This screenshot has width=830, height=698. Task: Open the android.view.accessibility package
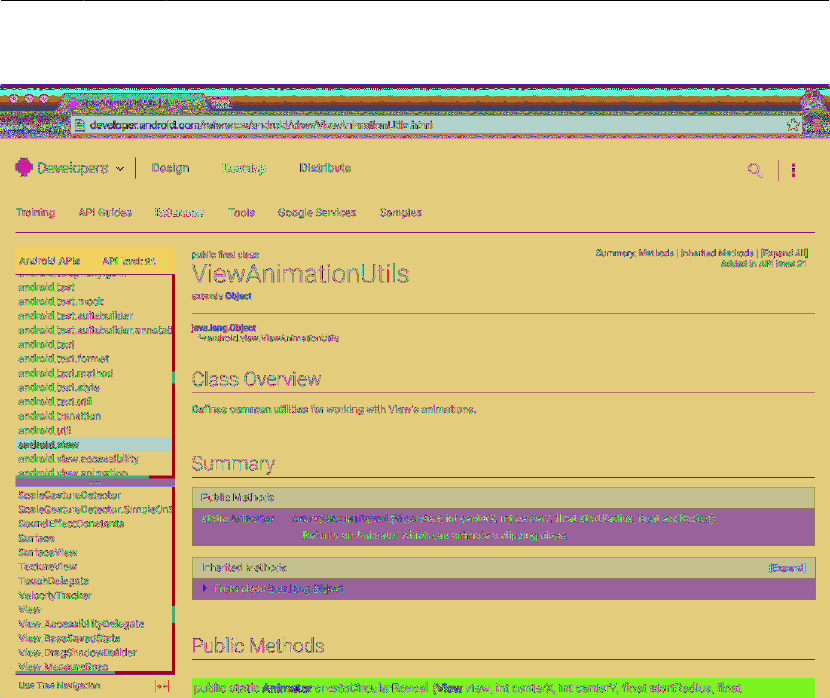(x=78, y=459)
